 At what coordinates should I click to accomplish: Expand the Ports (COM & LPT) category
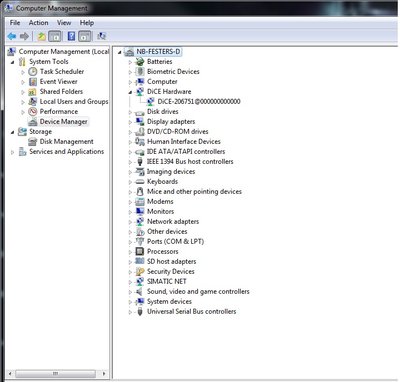pyautogui.click(x=130, y=242)
